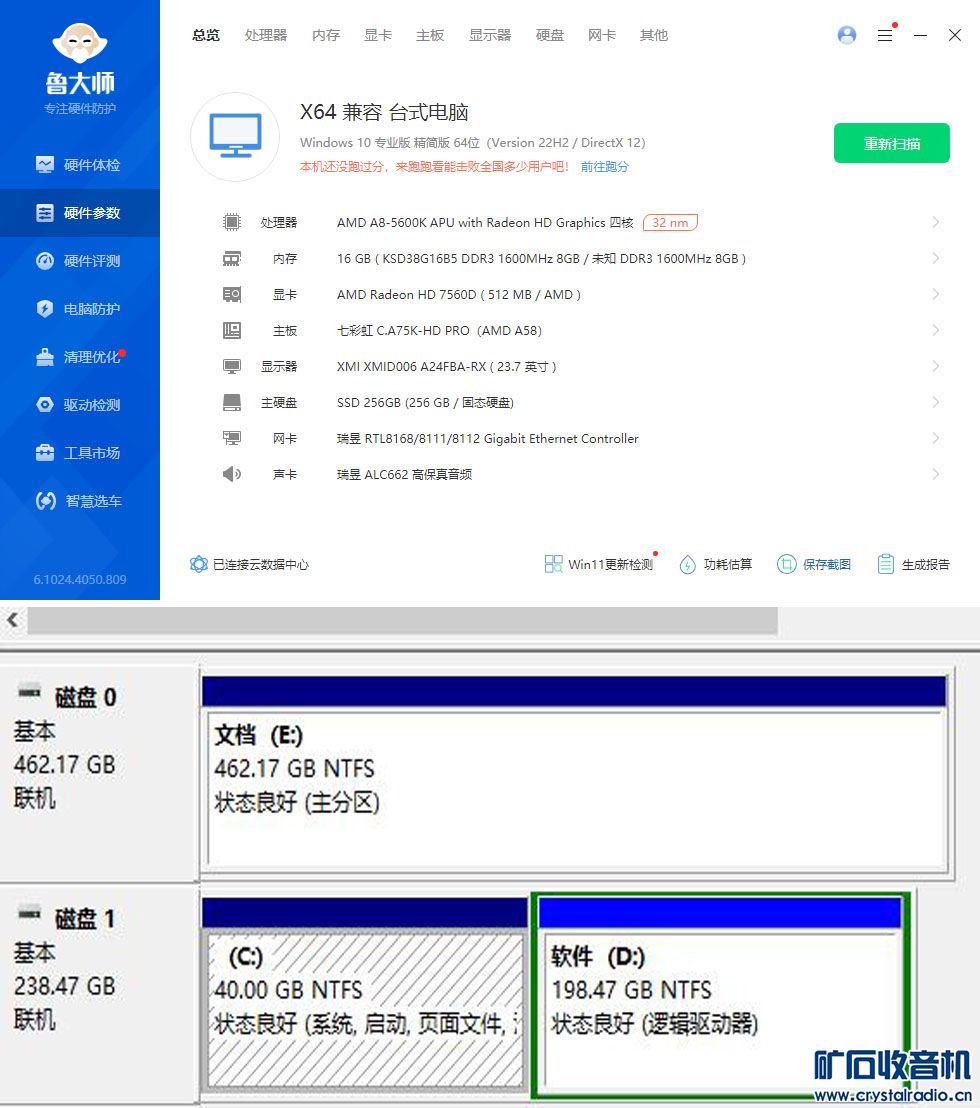Select 磁盘 0 disk label
Image resolution: width=980 pixels, height=1108 pixels.
85,697
